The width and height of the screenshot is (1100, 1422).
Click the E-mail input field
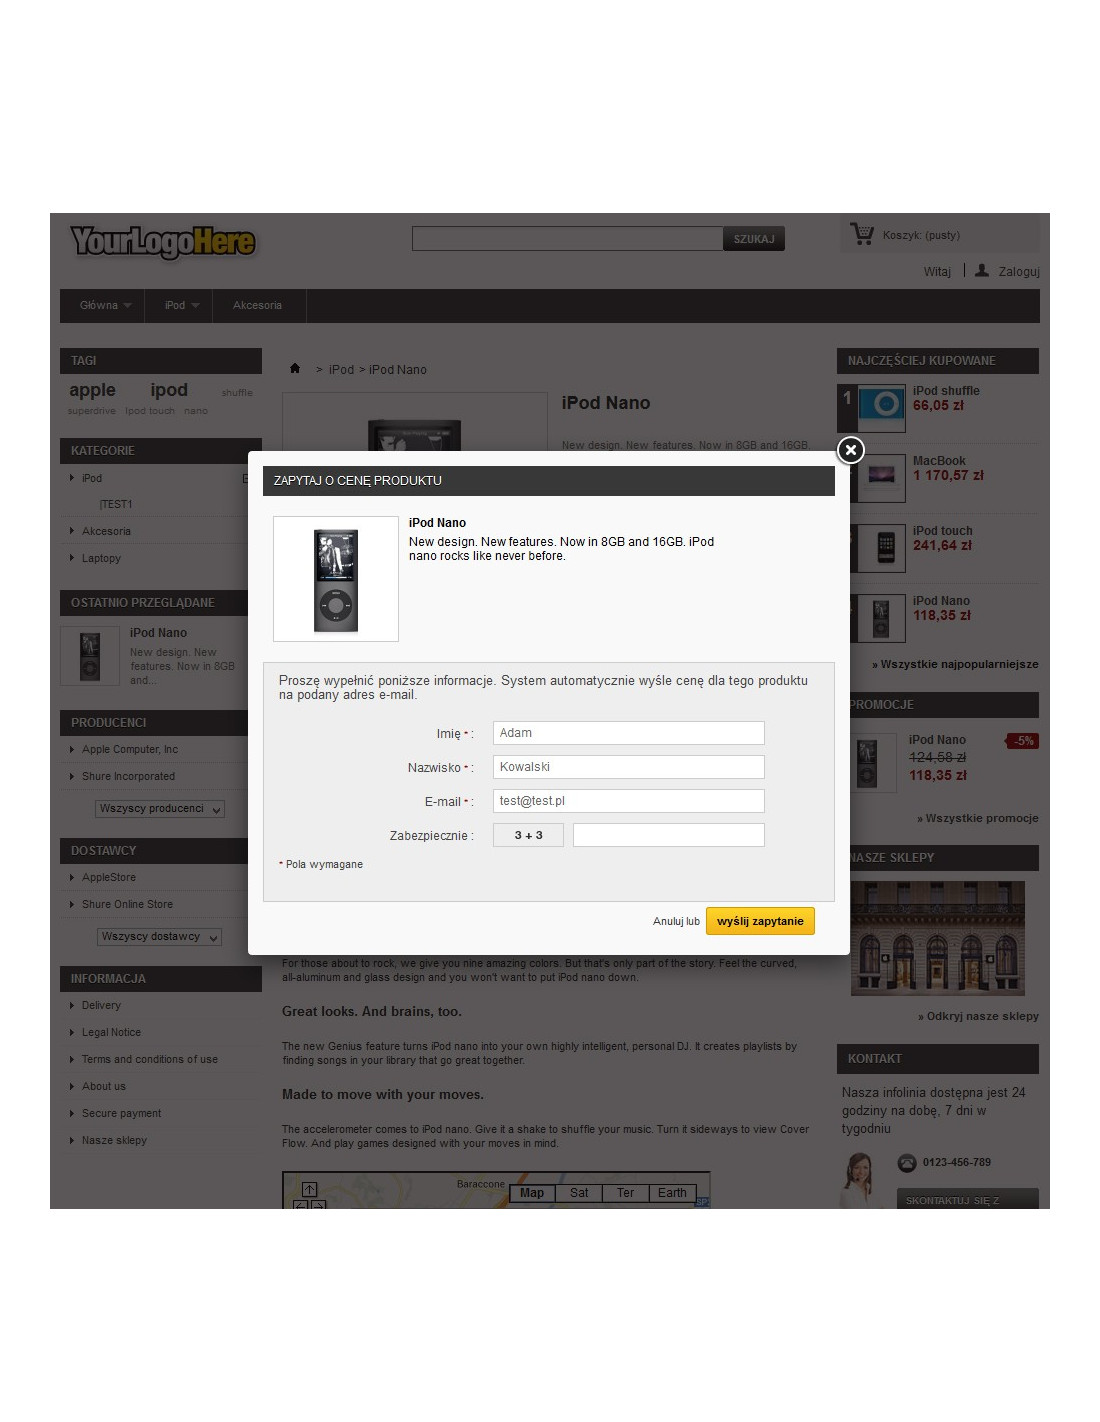click(629, 801)
